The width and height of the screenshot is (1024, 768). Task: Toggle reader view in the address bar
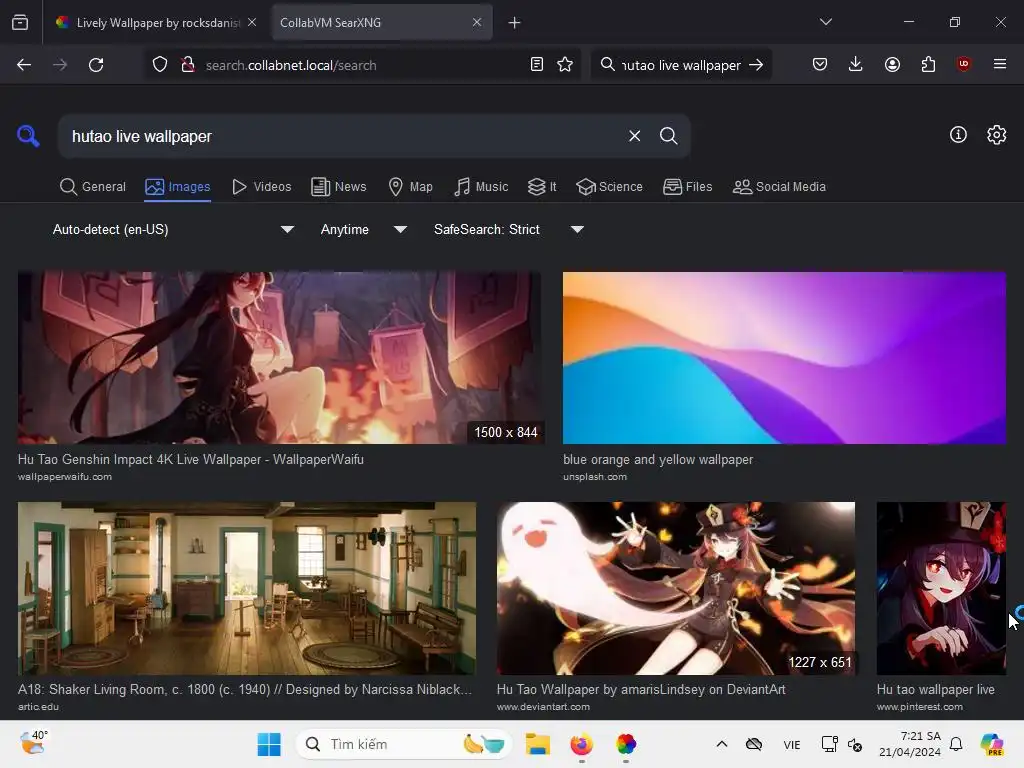pos(537,65)
